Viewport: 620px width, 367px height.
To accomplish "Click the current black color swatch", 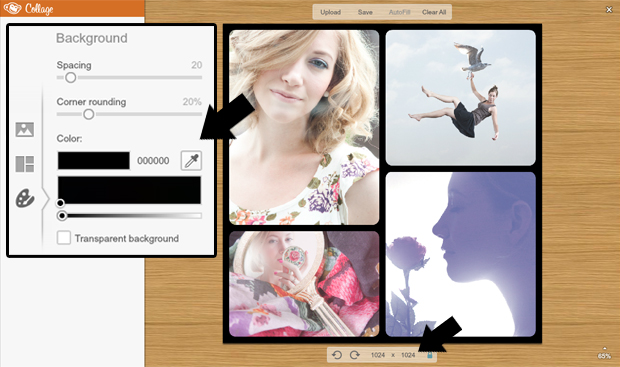I will click(94, 161).
